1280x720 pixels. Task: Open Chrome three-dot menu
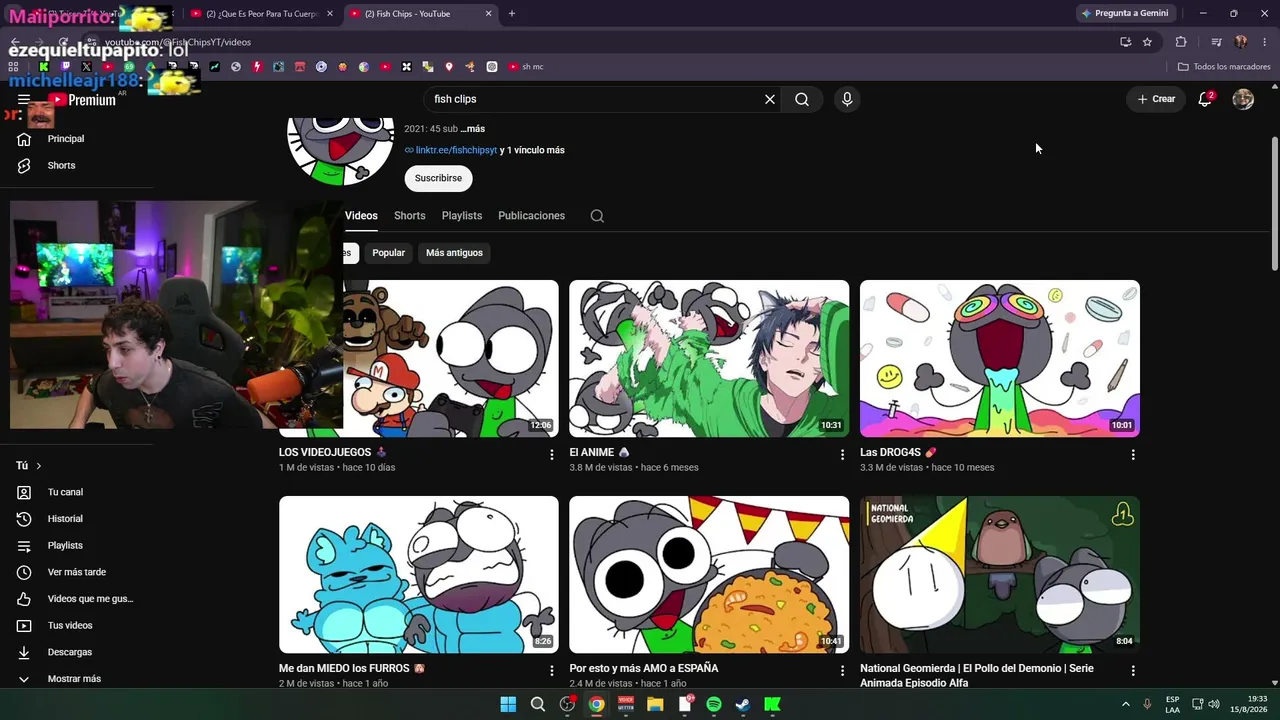(x=1265, y=42)
